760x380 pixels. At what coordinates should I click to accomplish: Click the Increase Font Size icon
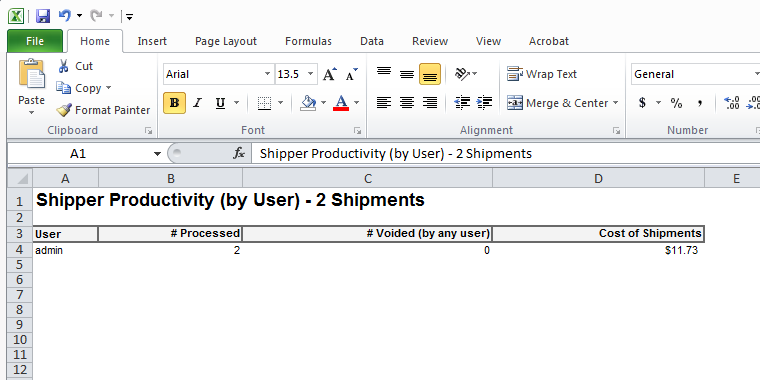pos(330,74)
